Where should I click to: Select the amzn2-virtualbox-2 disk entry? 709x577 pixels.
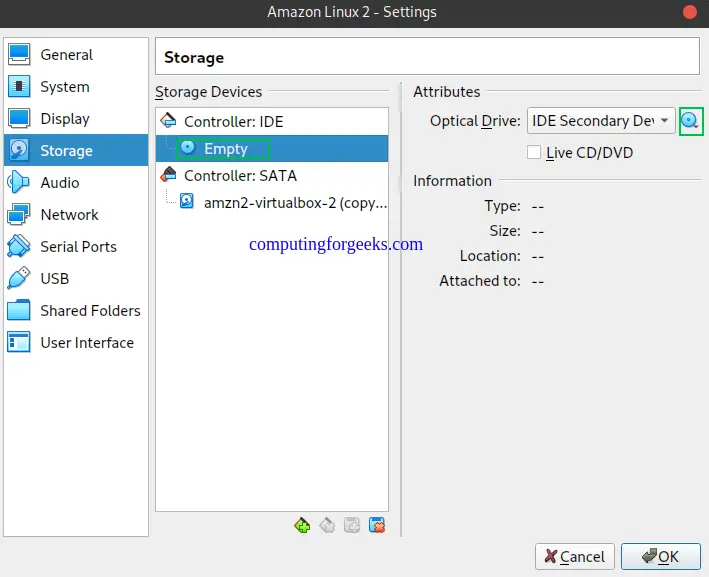pyautogui.click(x=272, y=203)
